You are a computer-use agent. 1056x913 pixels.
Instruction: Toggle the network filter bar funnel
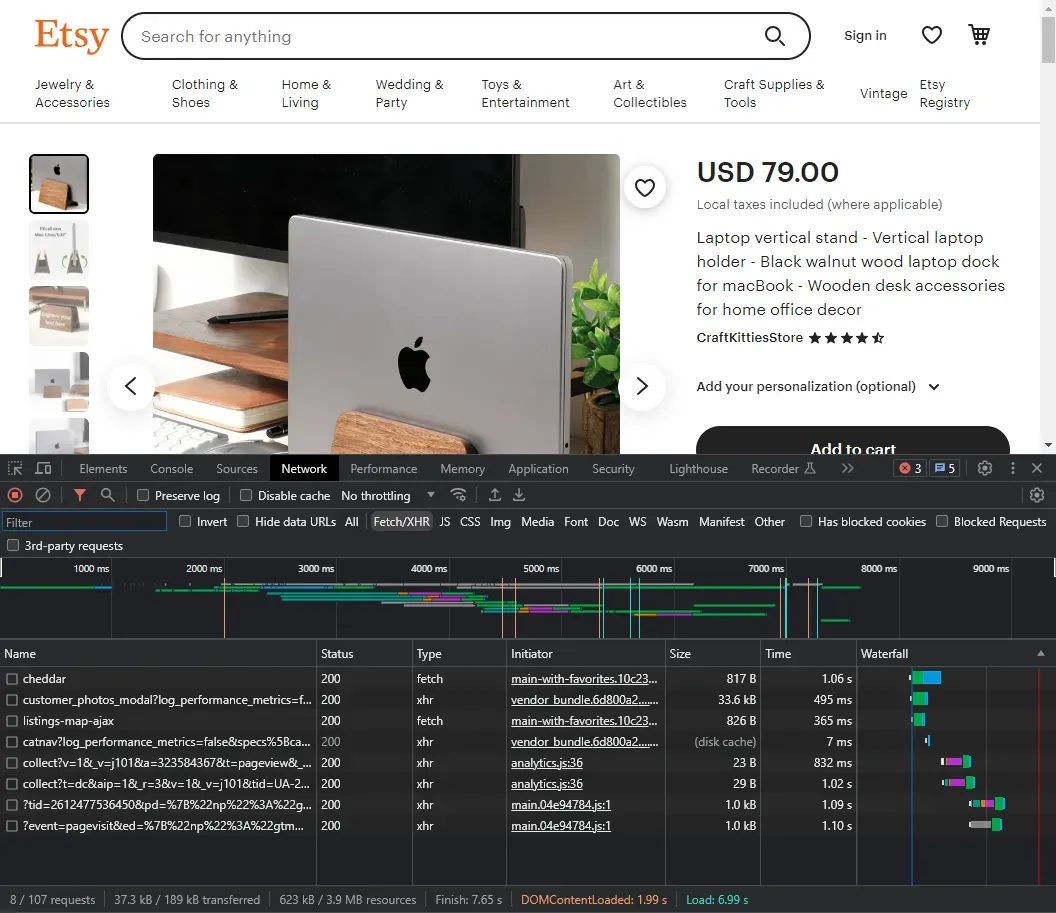pyautogui.click(x=79, y=494)
